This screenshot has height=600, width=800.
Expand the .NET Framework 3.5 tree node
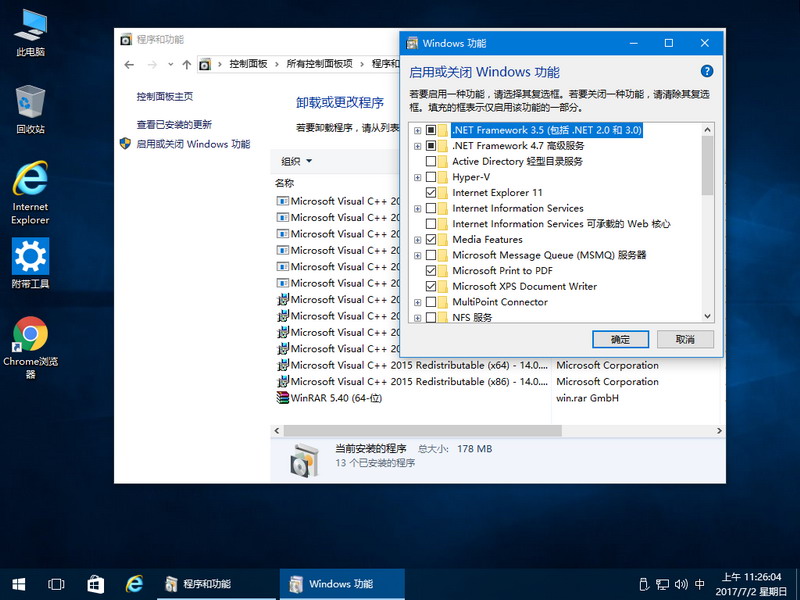[x=417, y=131]
